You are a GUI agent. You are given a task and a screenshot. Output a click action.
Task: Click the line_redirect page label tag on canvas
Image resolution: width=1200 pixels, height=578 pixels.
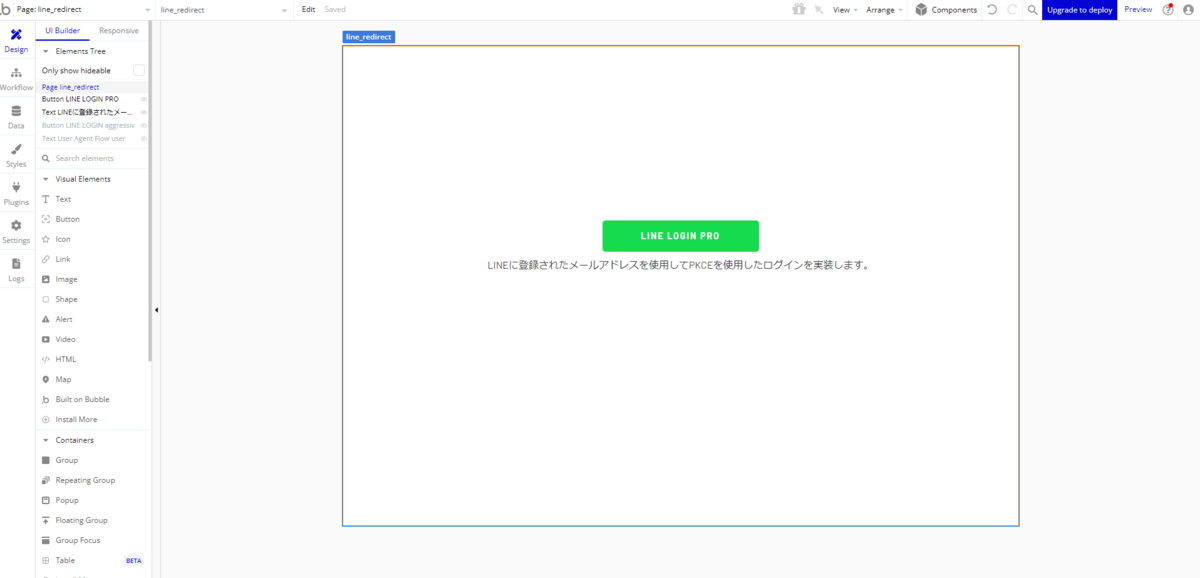click(368, 37)
